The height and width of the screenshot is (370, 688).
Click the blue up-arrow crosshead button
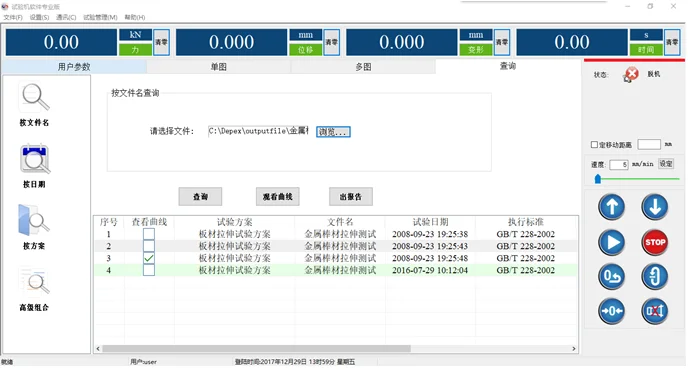coord(612,207)
